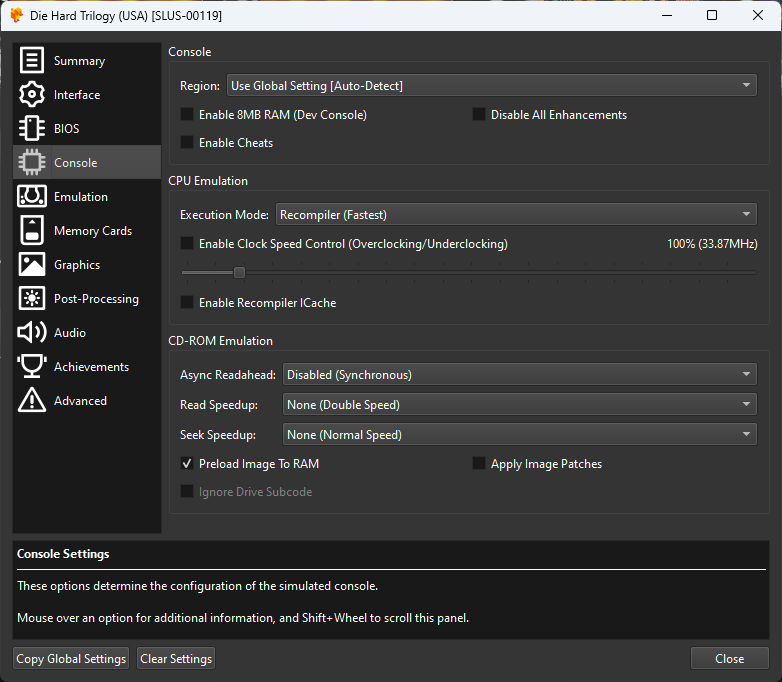The width and height of the screenshot is (782, 682).
Task: Select the Emulation settings page
Action: point(87,196)
